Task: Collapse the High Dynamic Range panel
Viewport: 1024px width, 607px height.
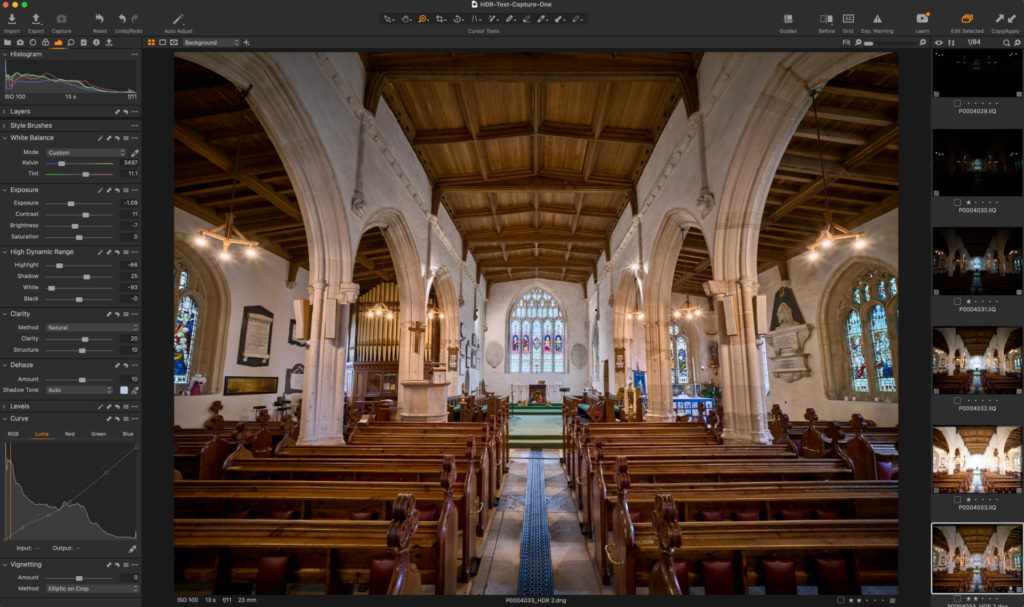Action: tap(5, 252)
